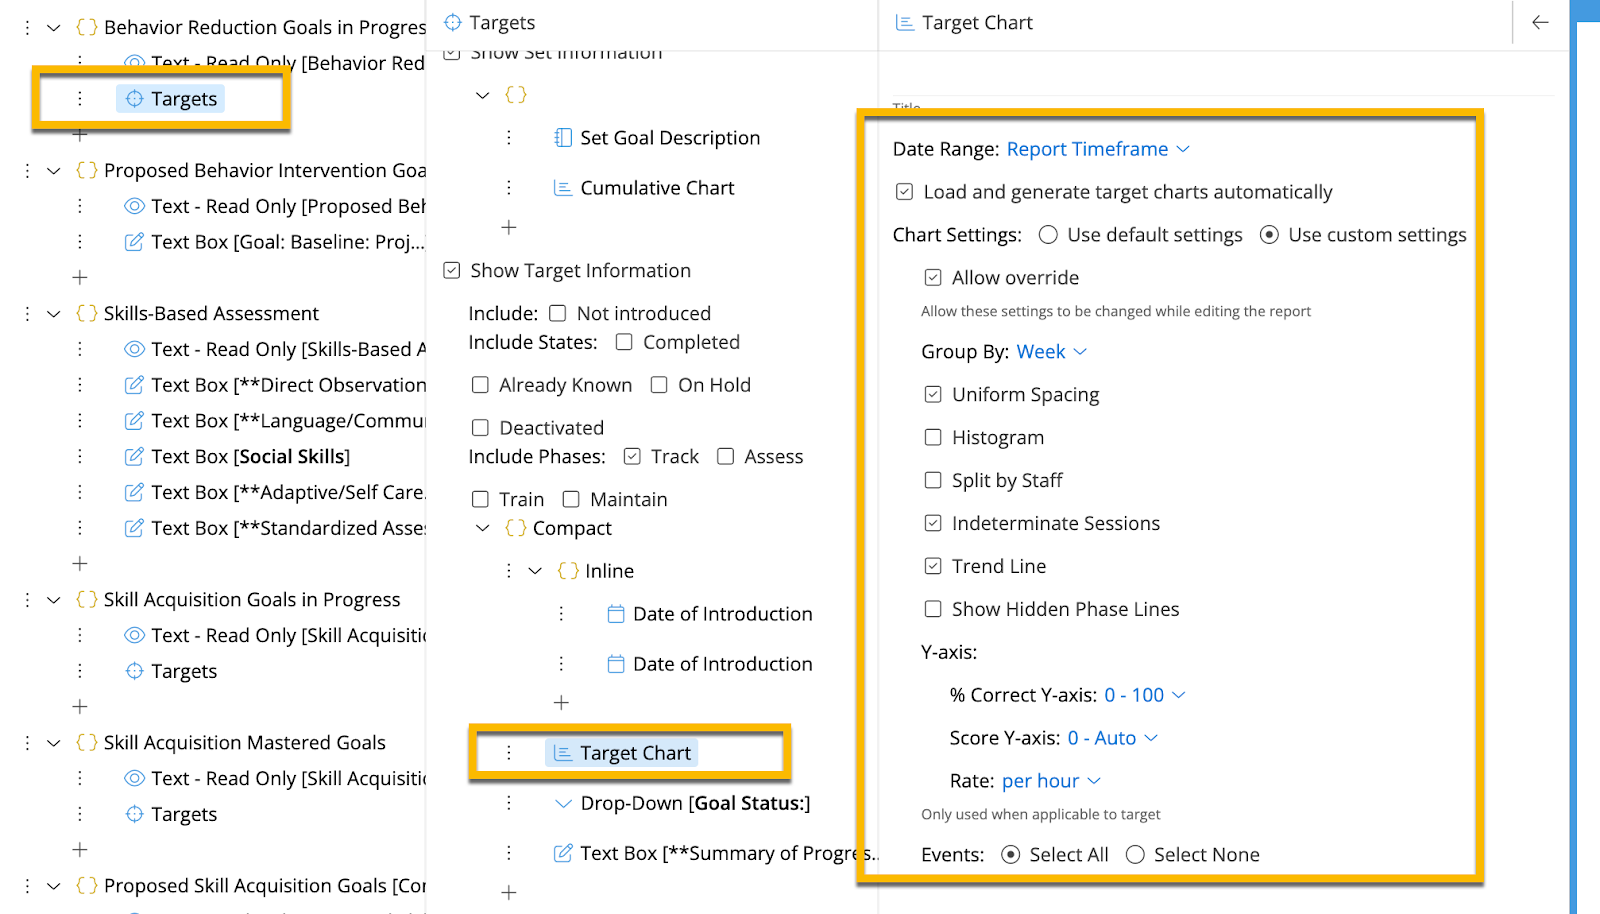1600x914 pixels.
Task: Switch to the Target Chart panel header
Action: tap(977, 22)
